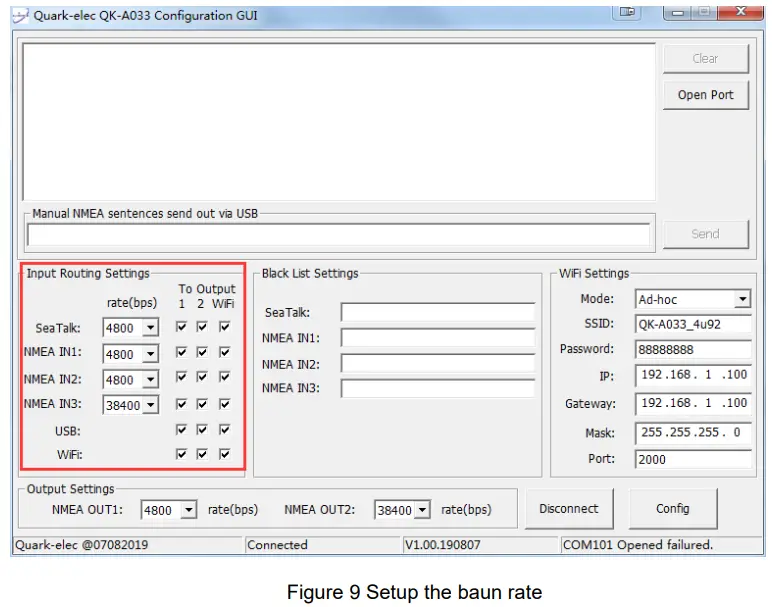Click the SeaTalk Black List field
Screen dimensions: 772x607
click(437, 313)
